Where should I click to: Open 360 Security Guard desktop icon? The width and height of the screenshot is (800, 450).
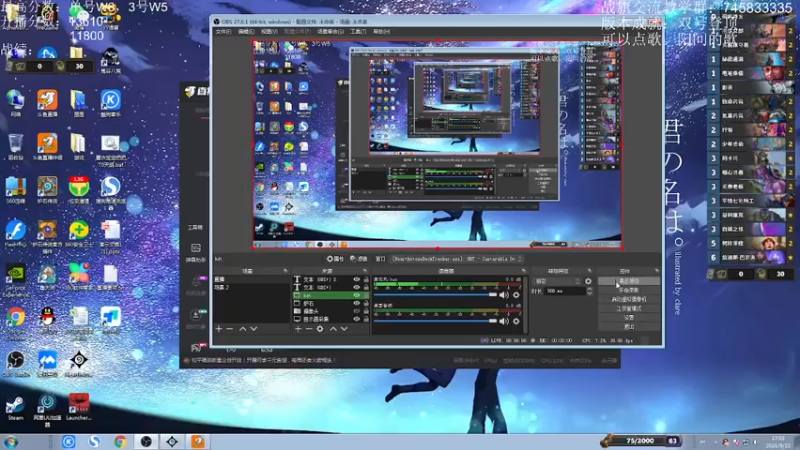[x=79, y=234]
